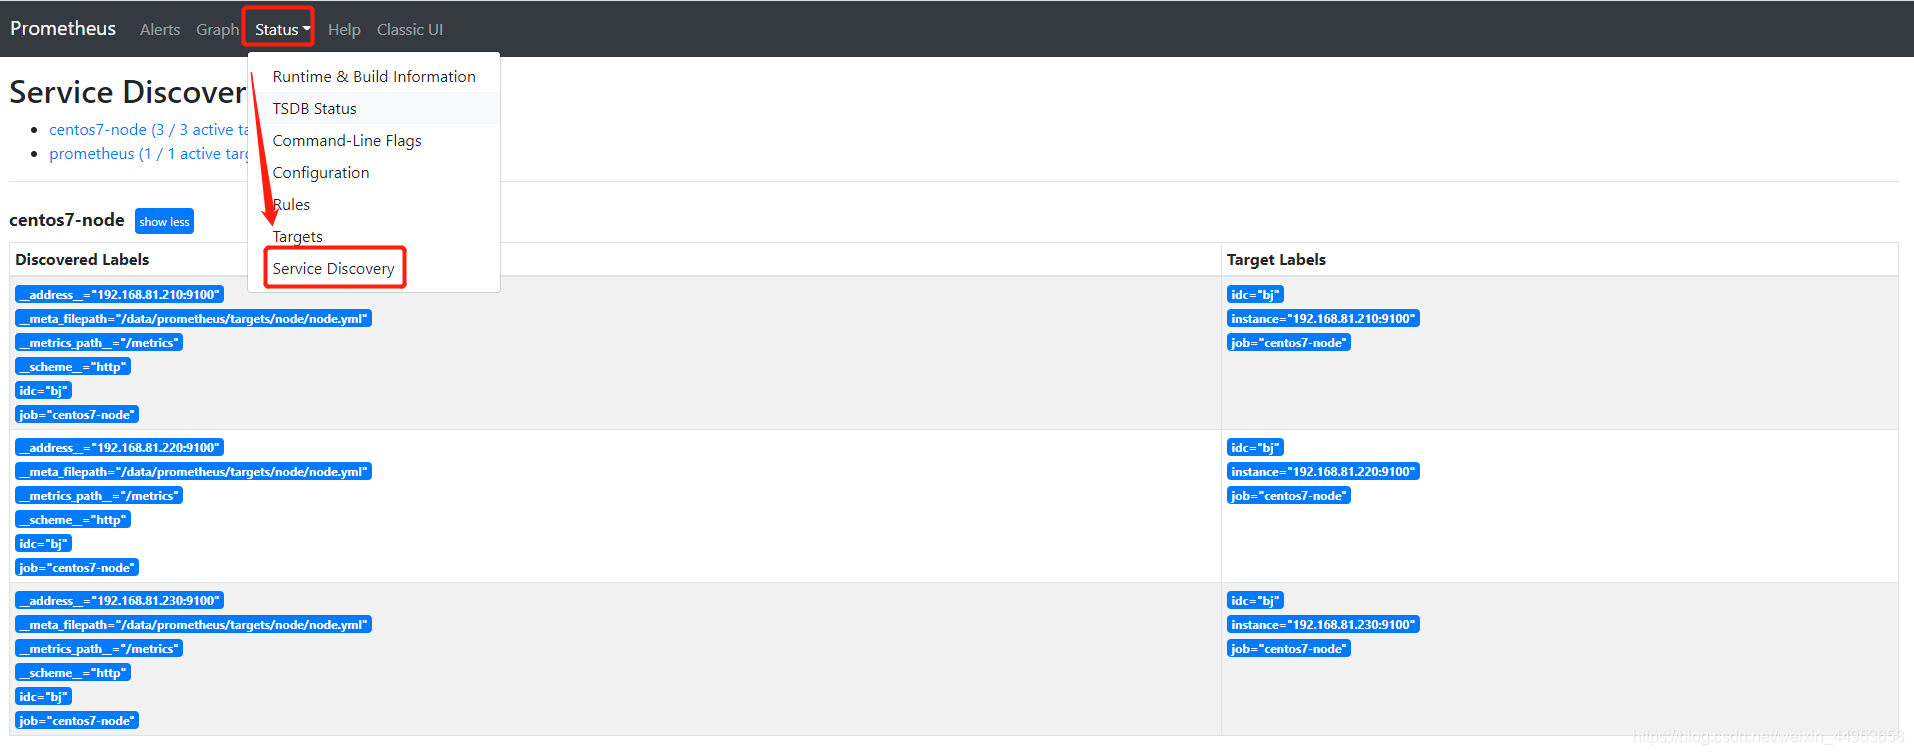Viewport: 1914px width, 755px height.
Task: Open the Graph page
Action: (217, 29)
